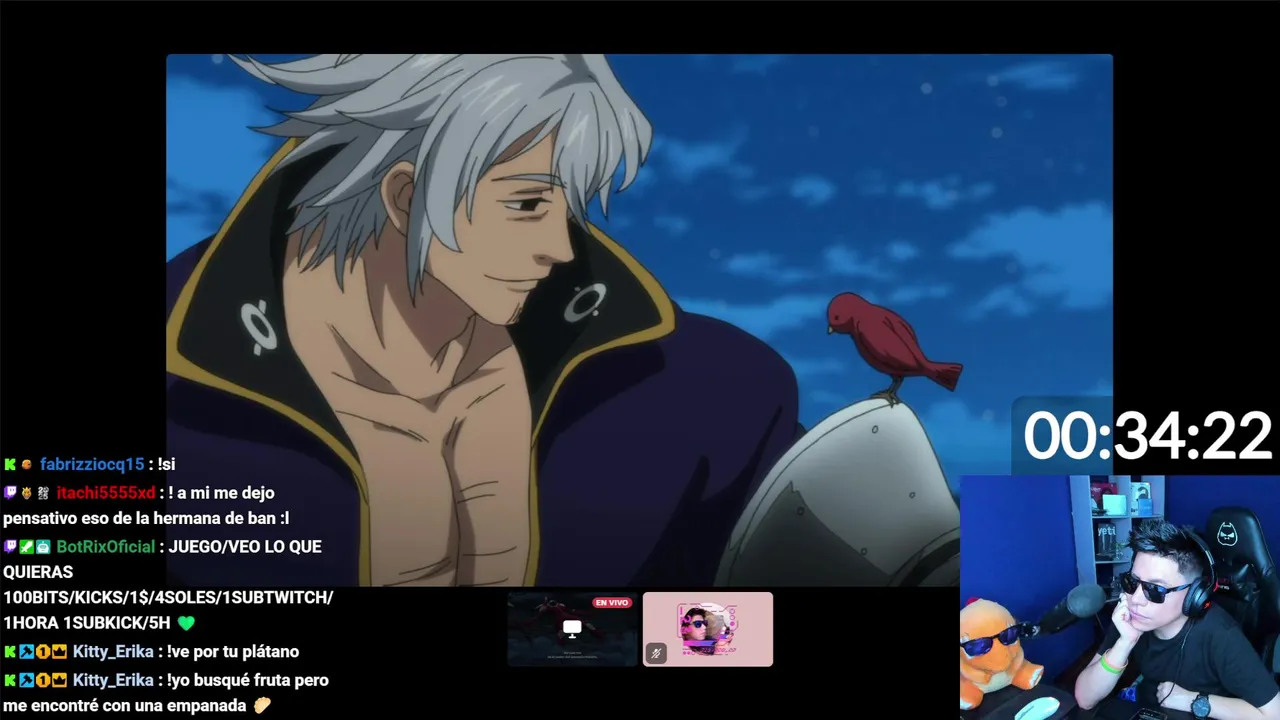Click chat text "!ve por tu plátano"
The image size is (1280, 720).
(x=233, y=651)
